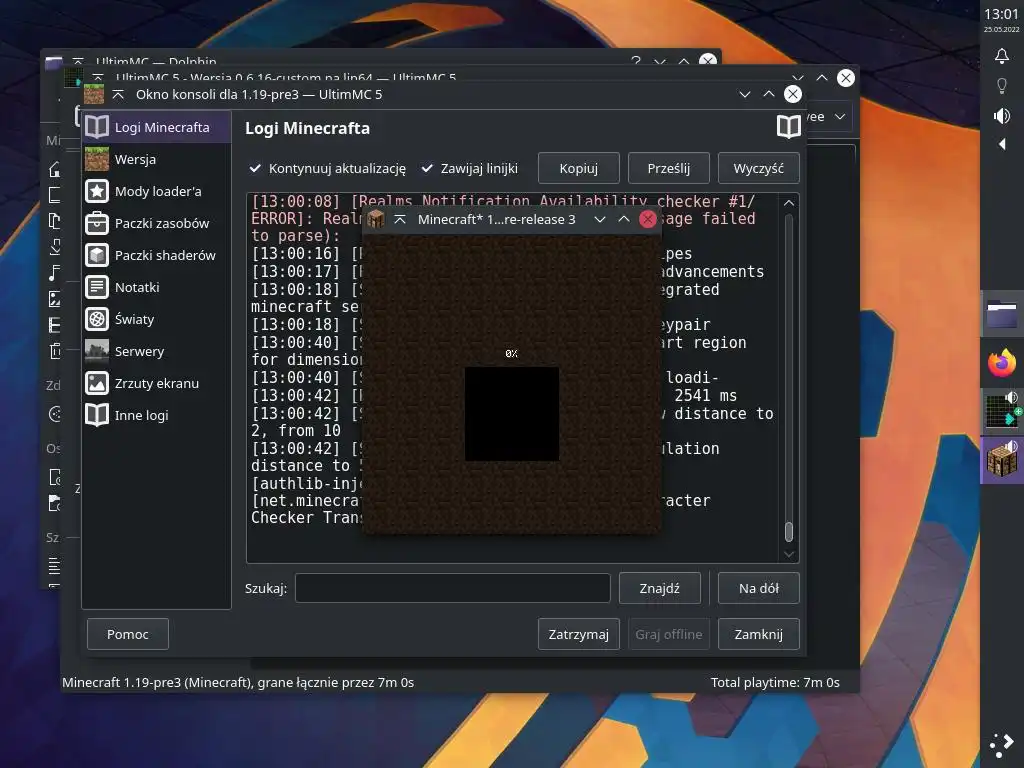1024x768 pixels.
Task: Click the Pomoc button
Action: pos(128,634)
